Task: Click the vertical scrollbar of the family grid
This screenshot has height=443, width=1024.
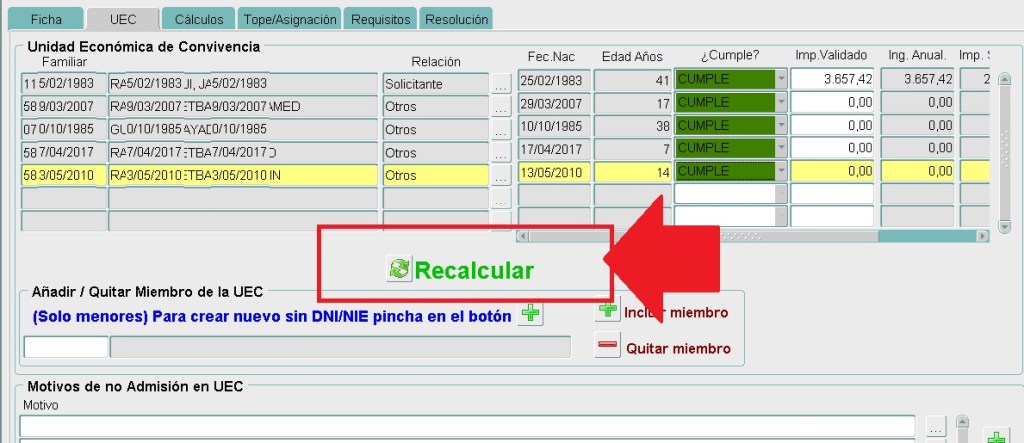Action: click(x=1005, y=150)
